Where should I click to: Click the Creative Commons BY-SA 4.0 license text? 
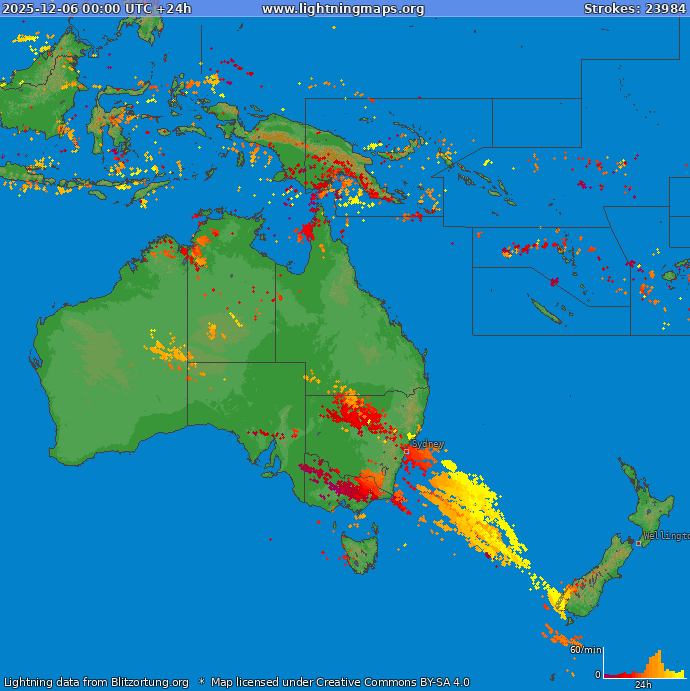point(340,683)
